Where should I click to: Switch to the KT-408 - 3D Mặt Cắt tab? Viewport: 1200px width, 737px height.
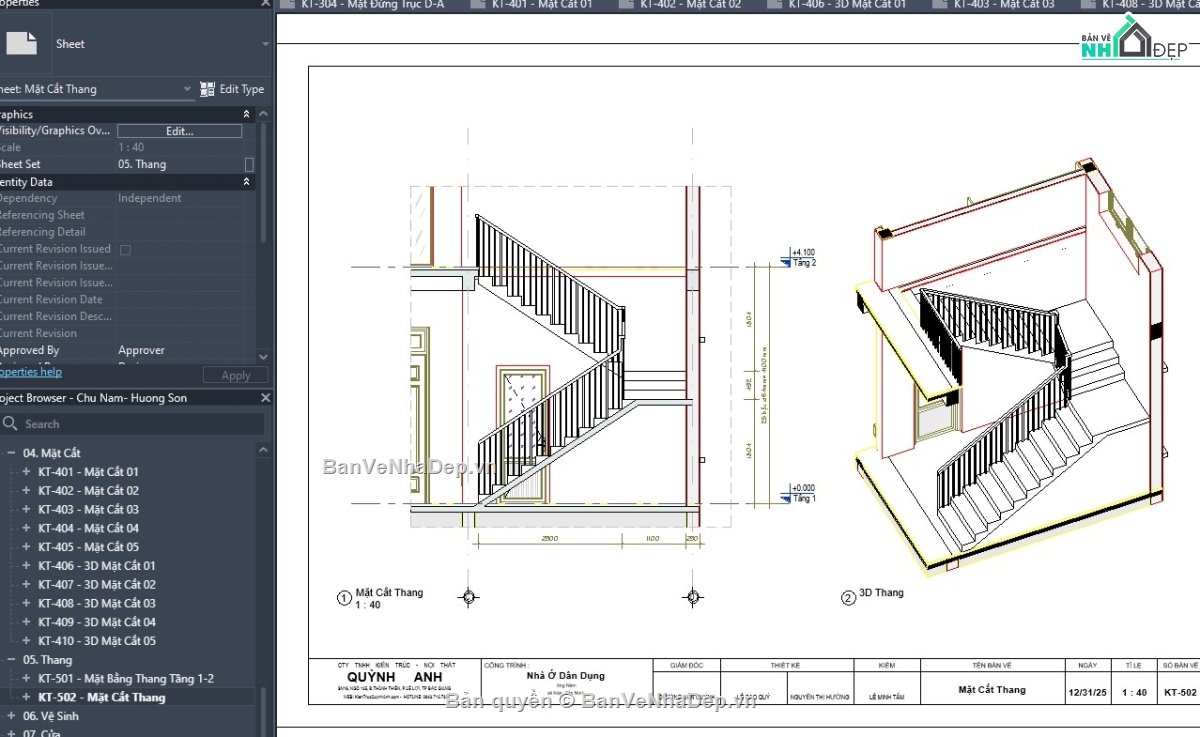click(x=1140, y=5)
